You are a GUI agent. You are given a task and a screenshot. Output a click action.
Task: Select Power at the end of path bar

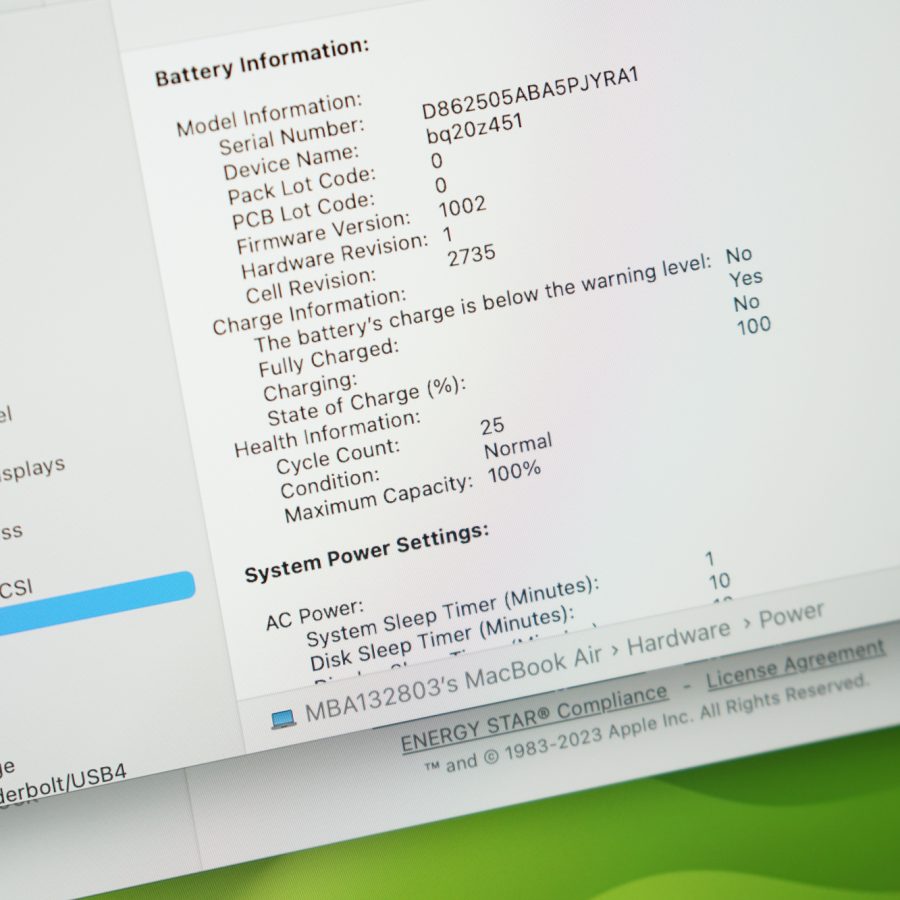pyautogui.click(x=792, y=615)
